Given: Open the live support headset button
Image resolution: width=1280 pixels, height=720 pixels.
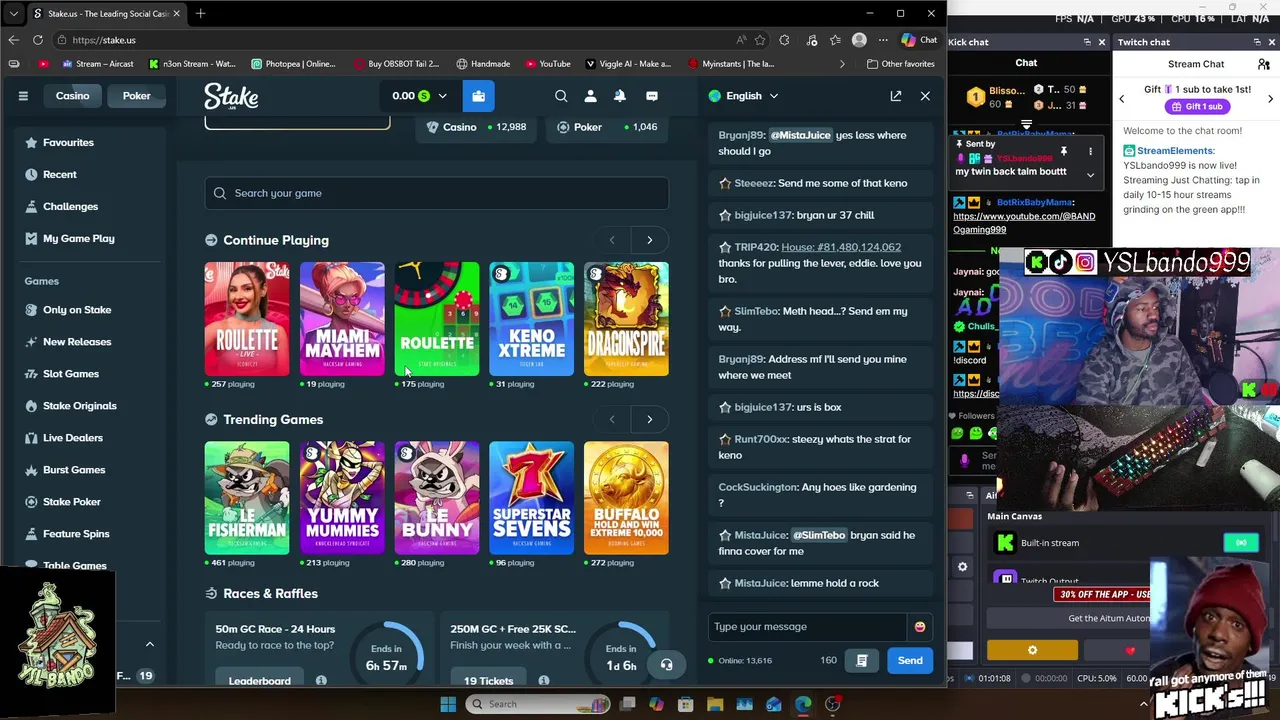Looking at the screenshot, I should 666,665.
